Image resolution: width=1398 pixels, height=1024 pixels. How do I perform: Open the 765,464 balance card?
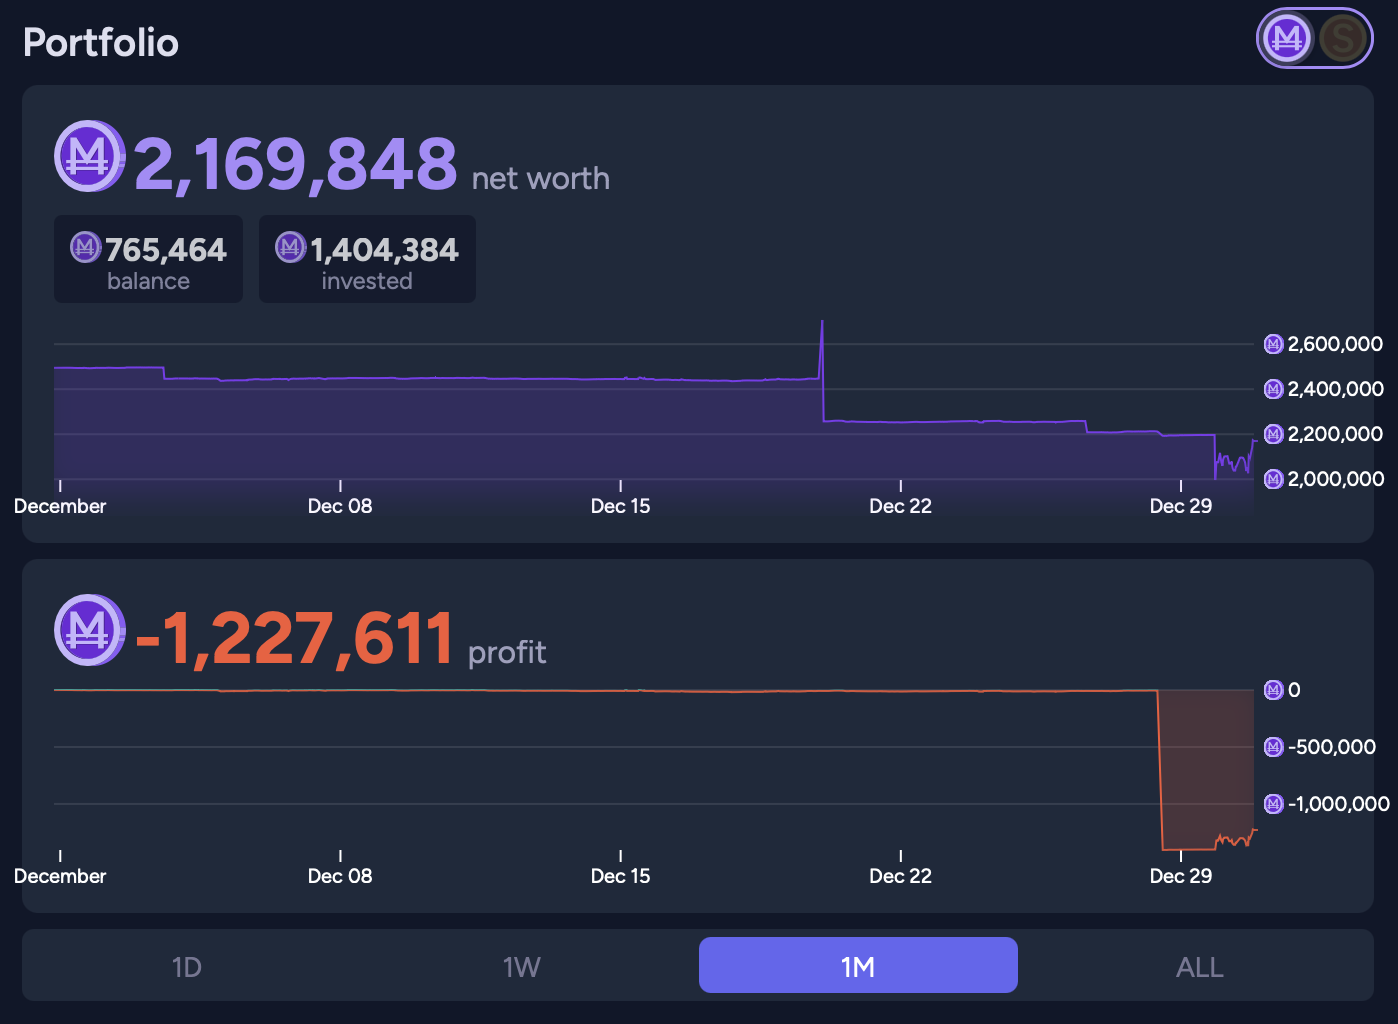pyautogui.click(x=148, y=259)
